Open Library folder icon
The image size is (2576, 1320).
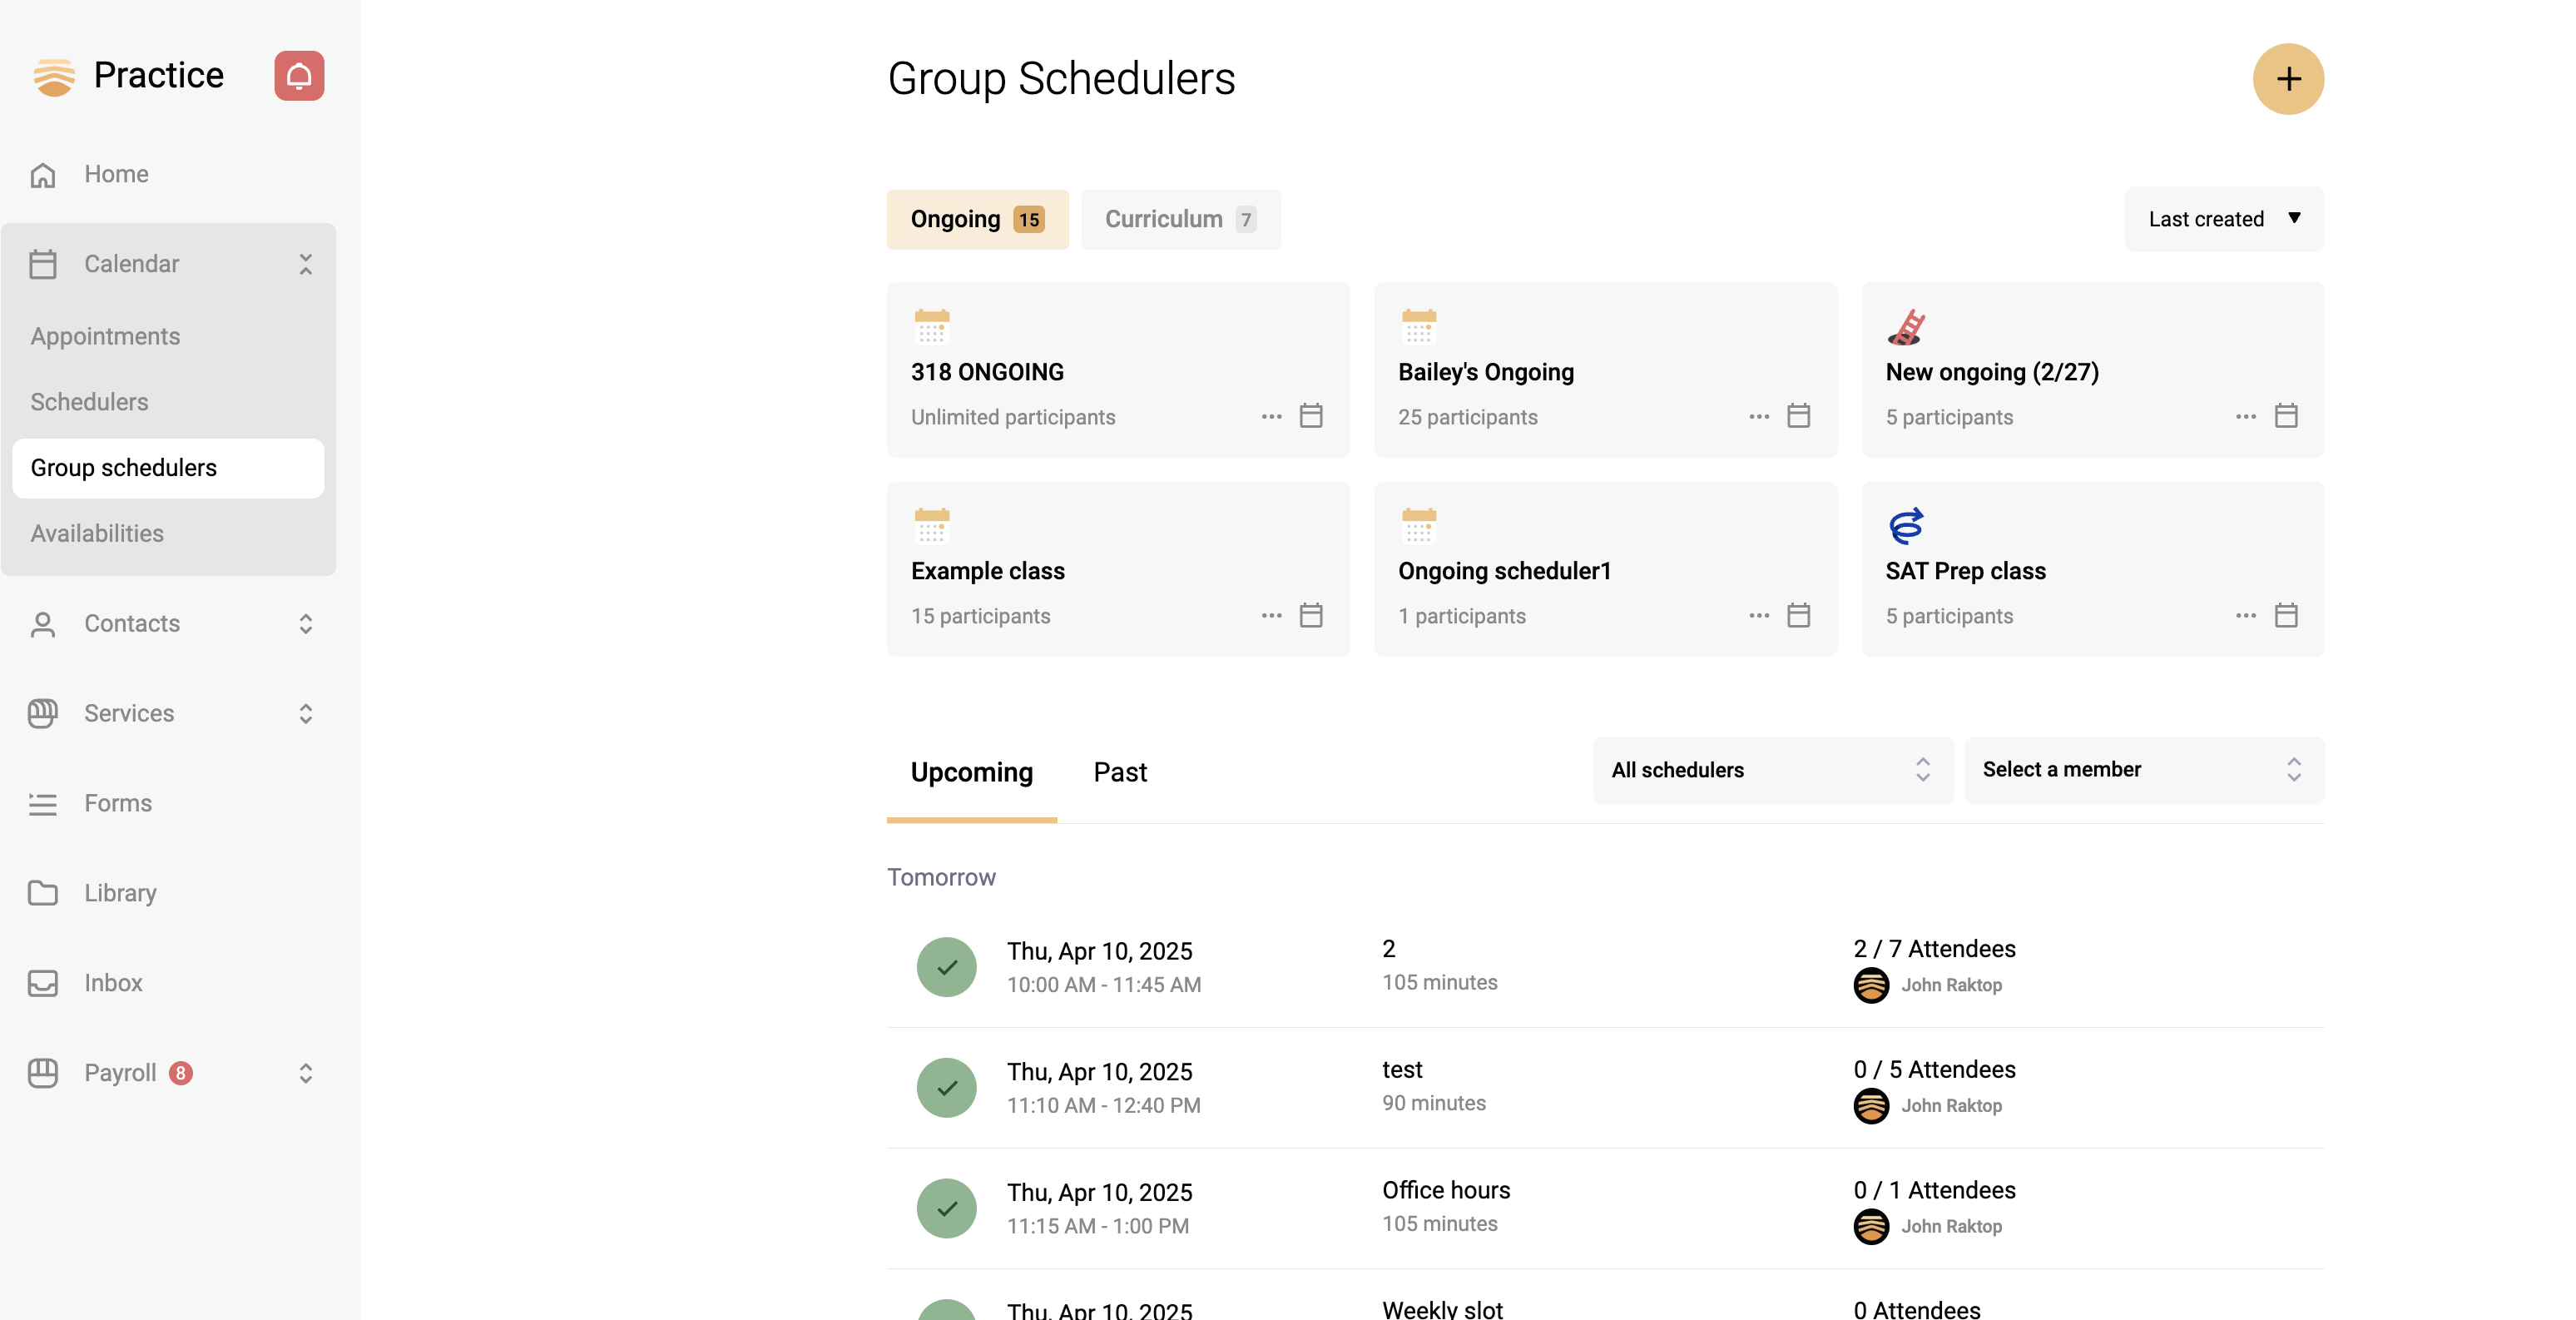(x=43, y=893)
